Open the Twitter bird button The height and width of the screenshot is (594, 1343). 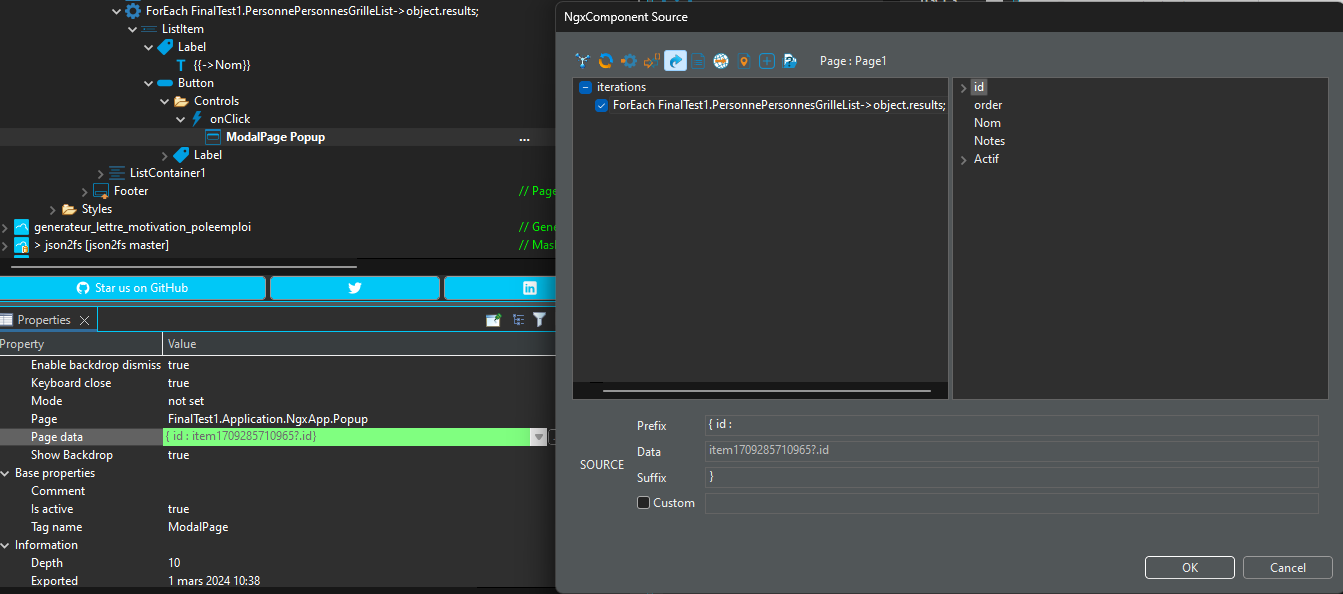point(355,288)
